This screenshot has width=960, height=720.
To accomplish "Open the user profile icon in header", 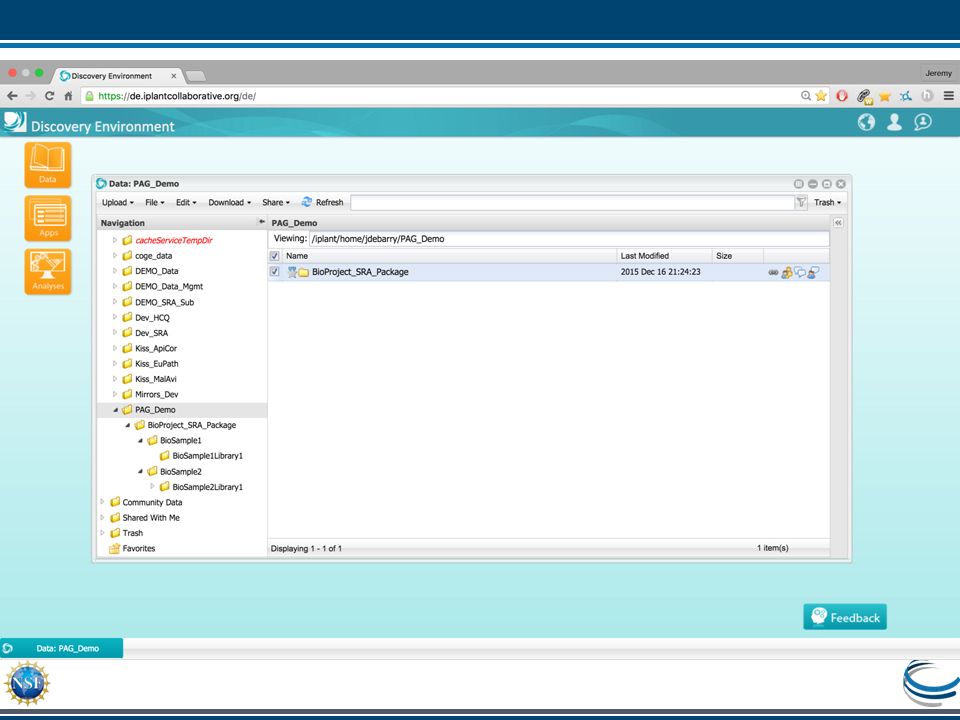I will pos(894,122).
